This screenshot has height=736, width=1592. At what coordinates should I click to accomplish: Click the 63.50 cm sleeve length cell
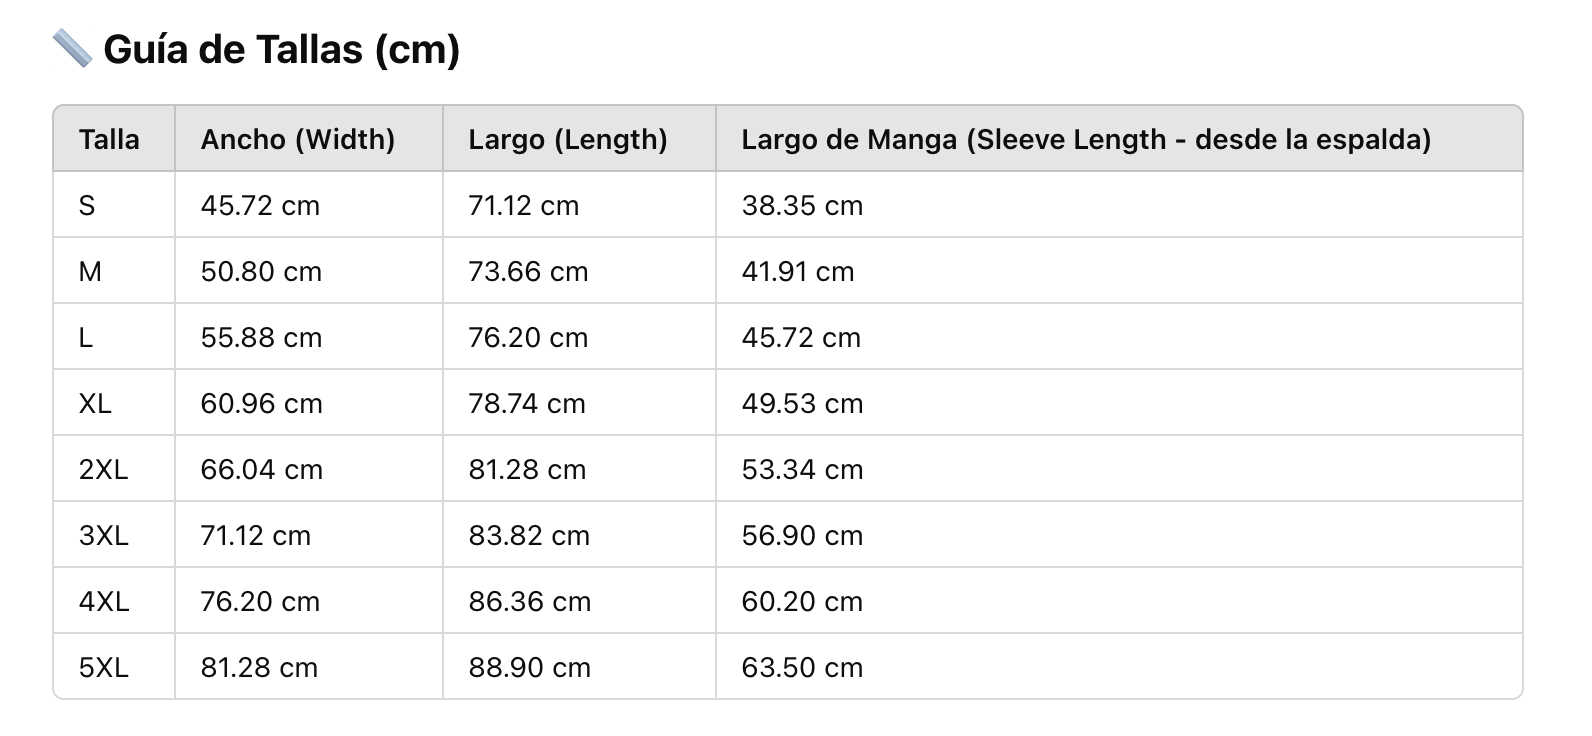(x=802, y=667)
